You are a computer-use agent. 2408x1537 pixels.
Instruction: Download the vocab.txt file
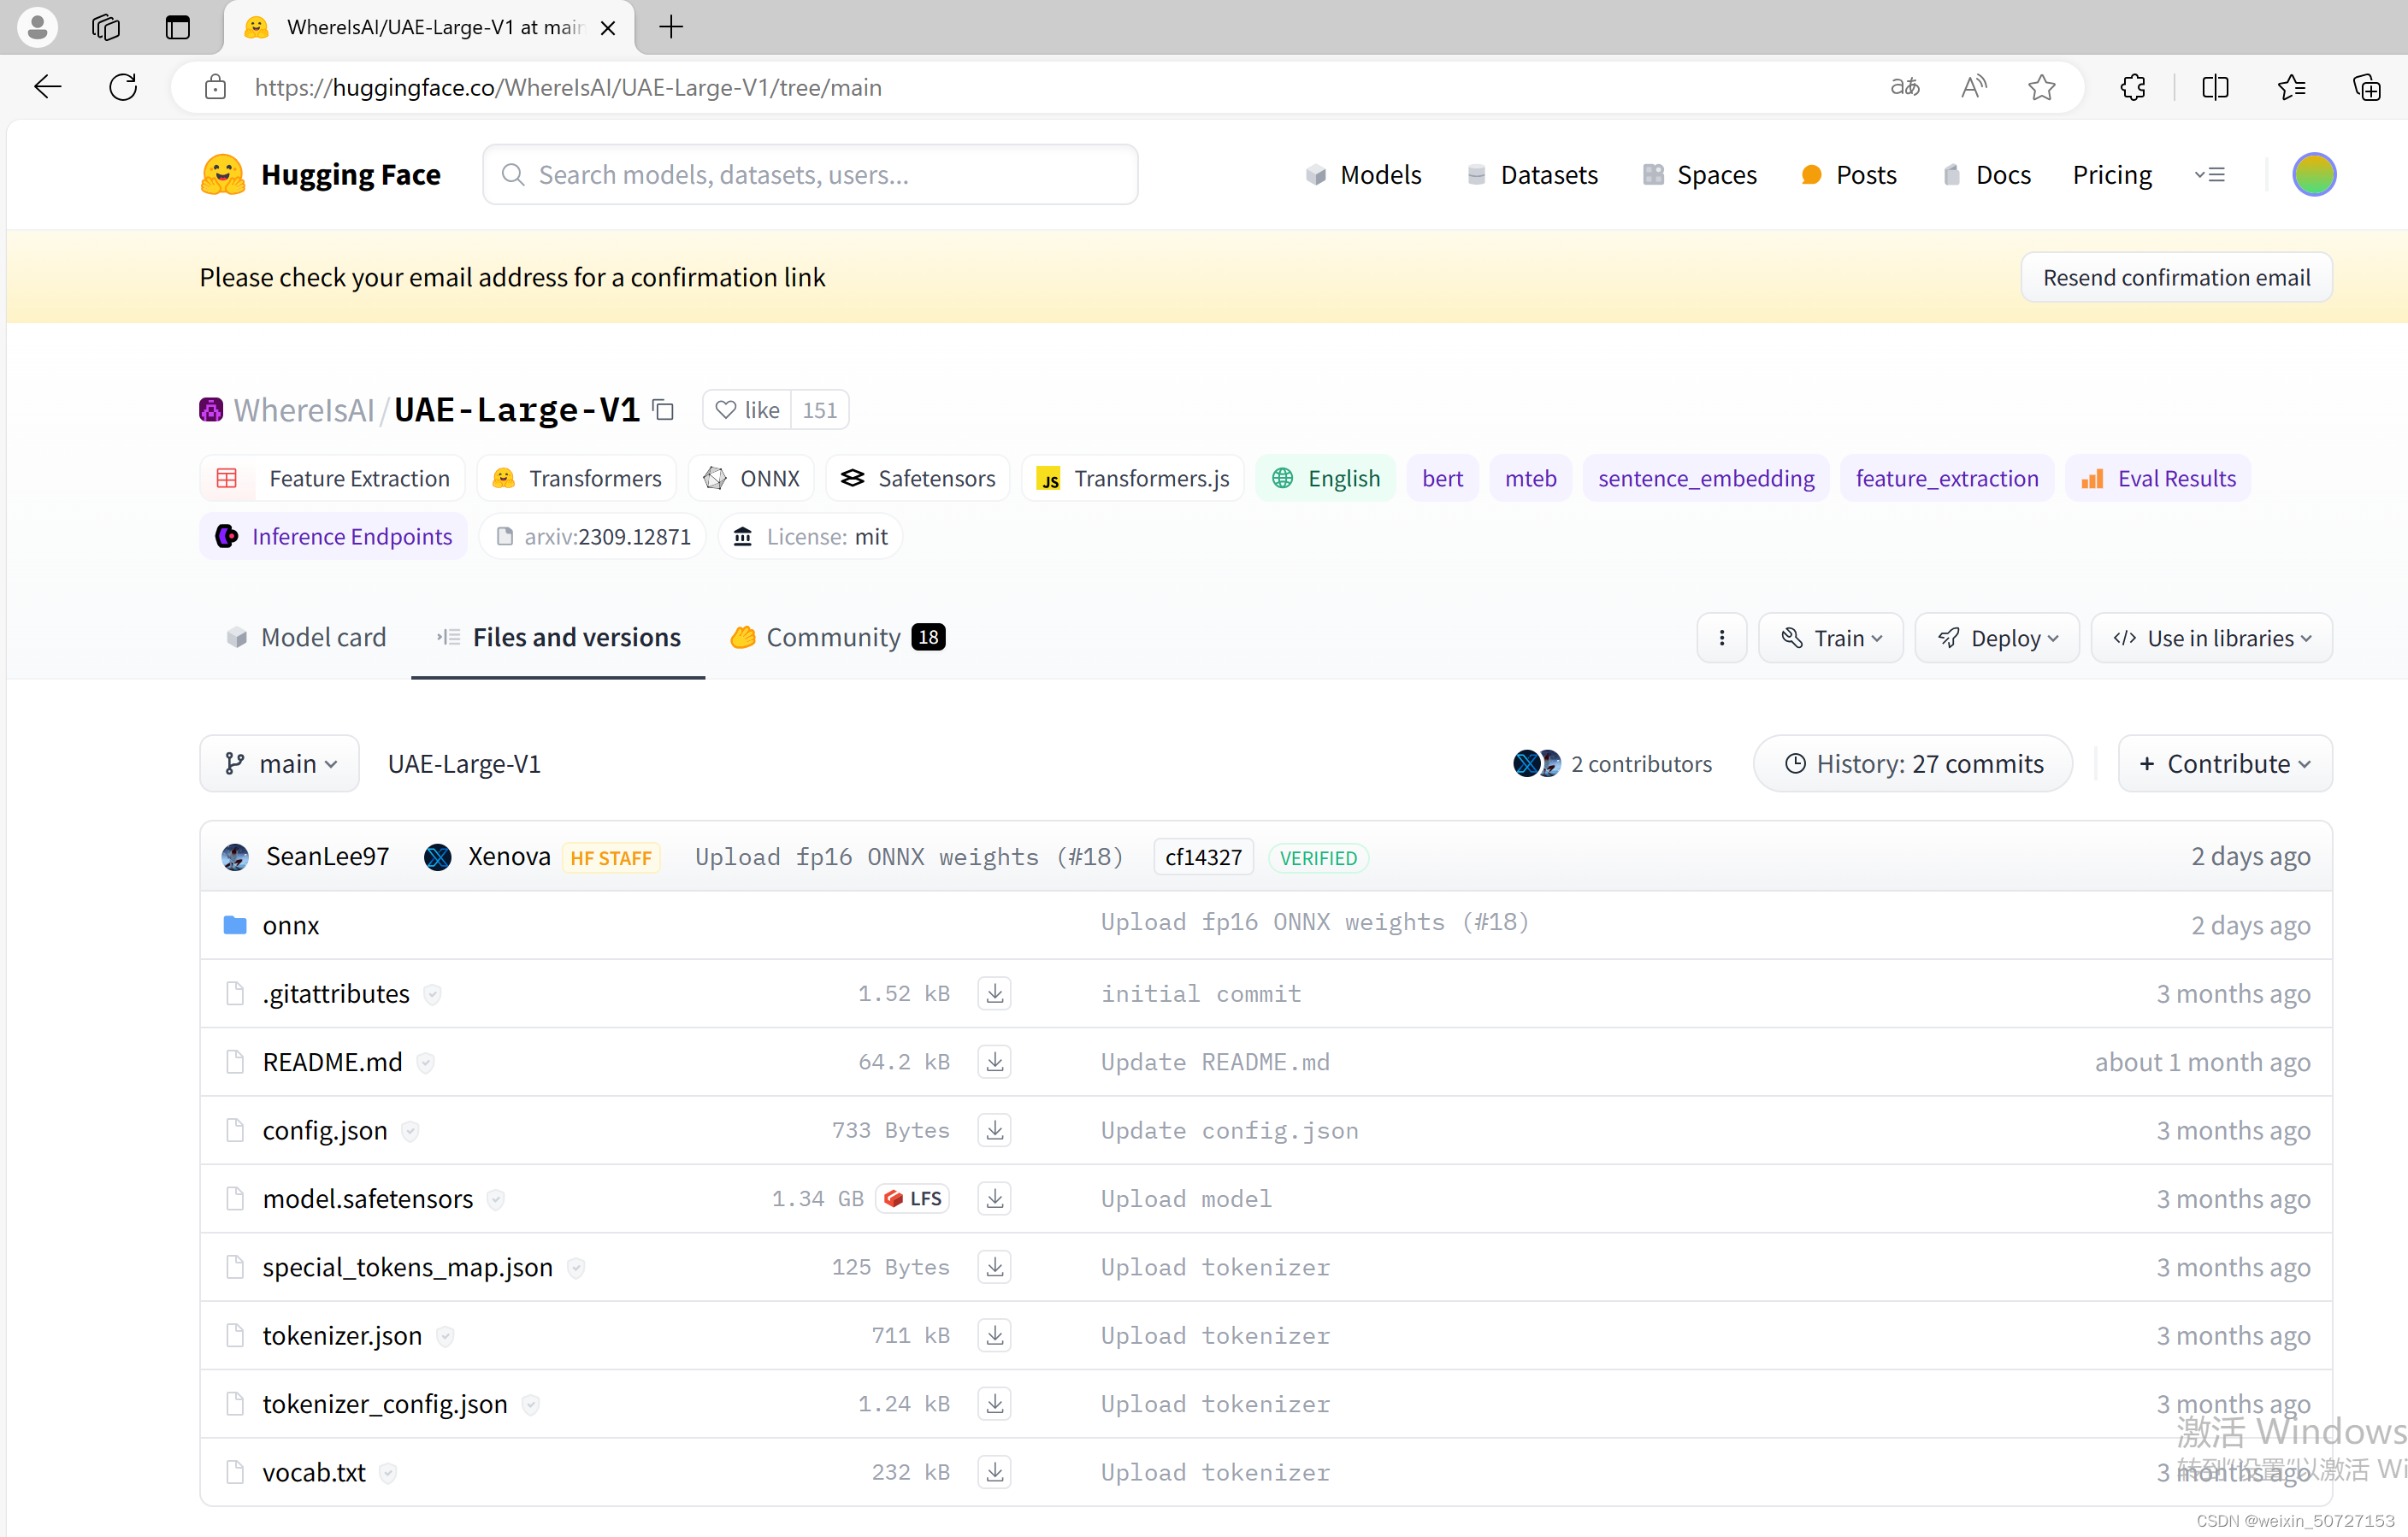click(x=994, y=1471)
